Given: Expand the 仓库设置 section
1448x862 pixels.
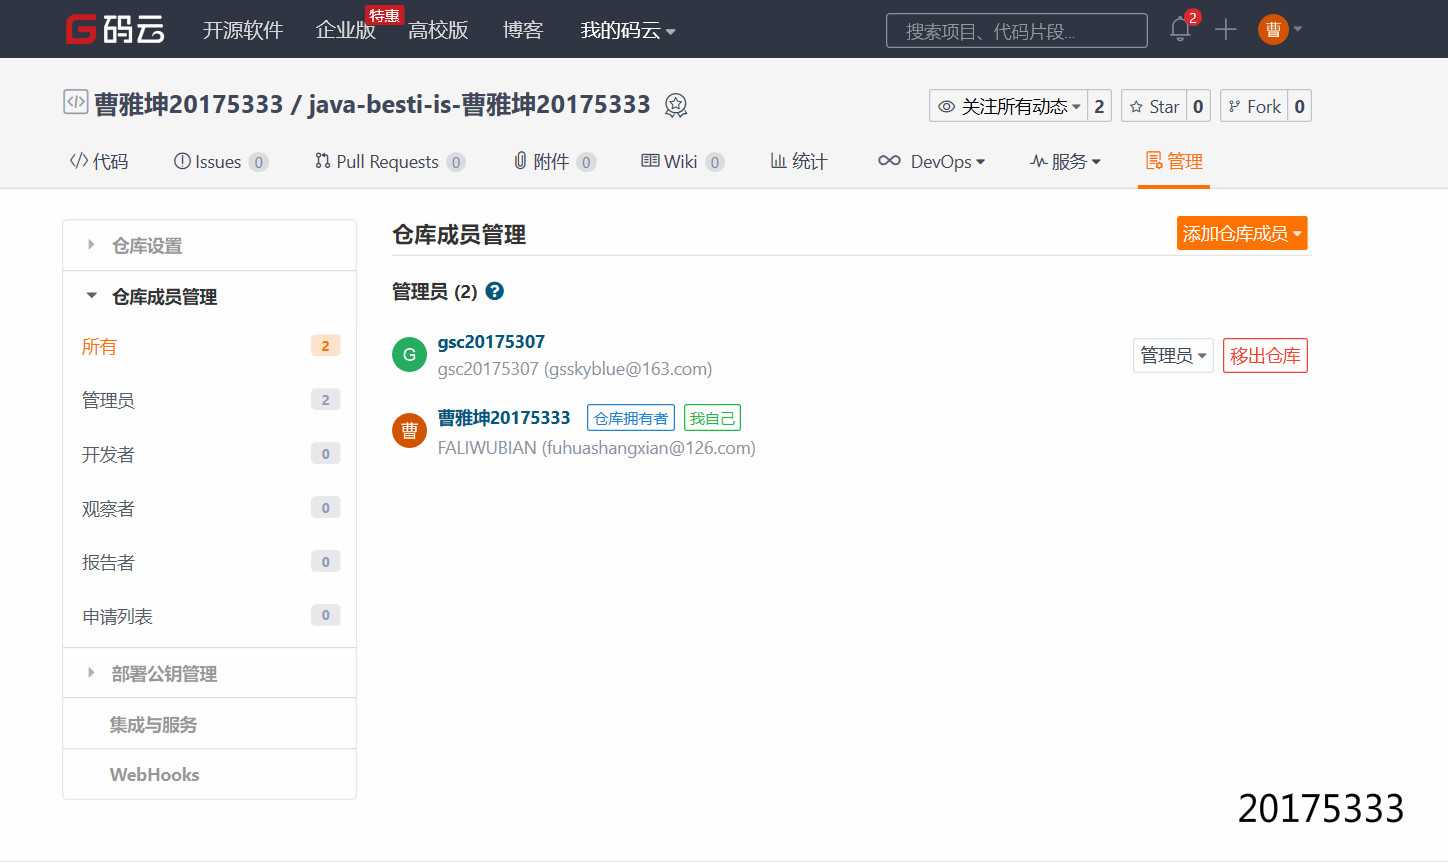Looking at the screenshot, I should (210, 245).
